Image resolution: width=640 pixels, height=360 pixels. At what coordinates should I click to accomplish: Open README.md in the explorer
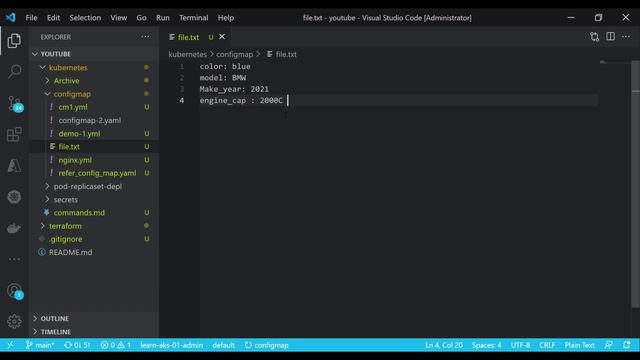tap(94, 252)
